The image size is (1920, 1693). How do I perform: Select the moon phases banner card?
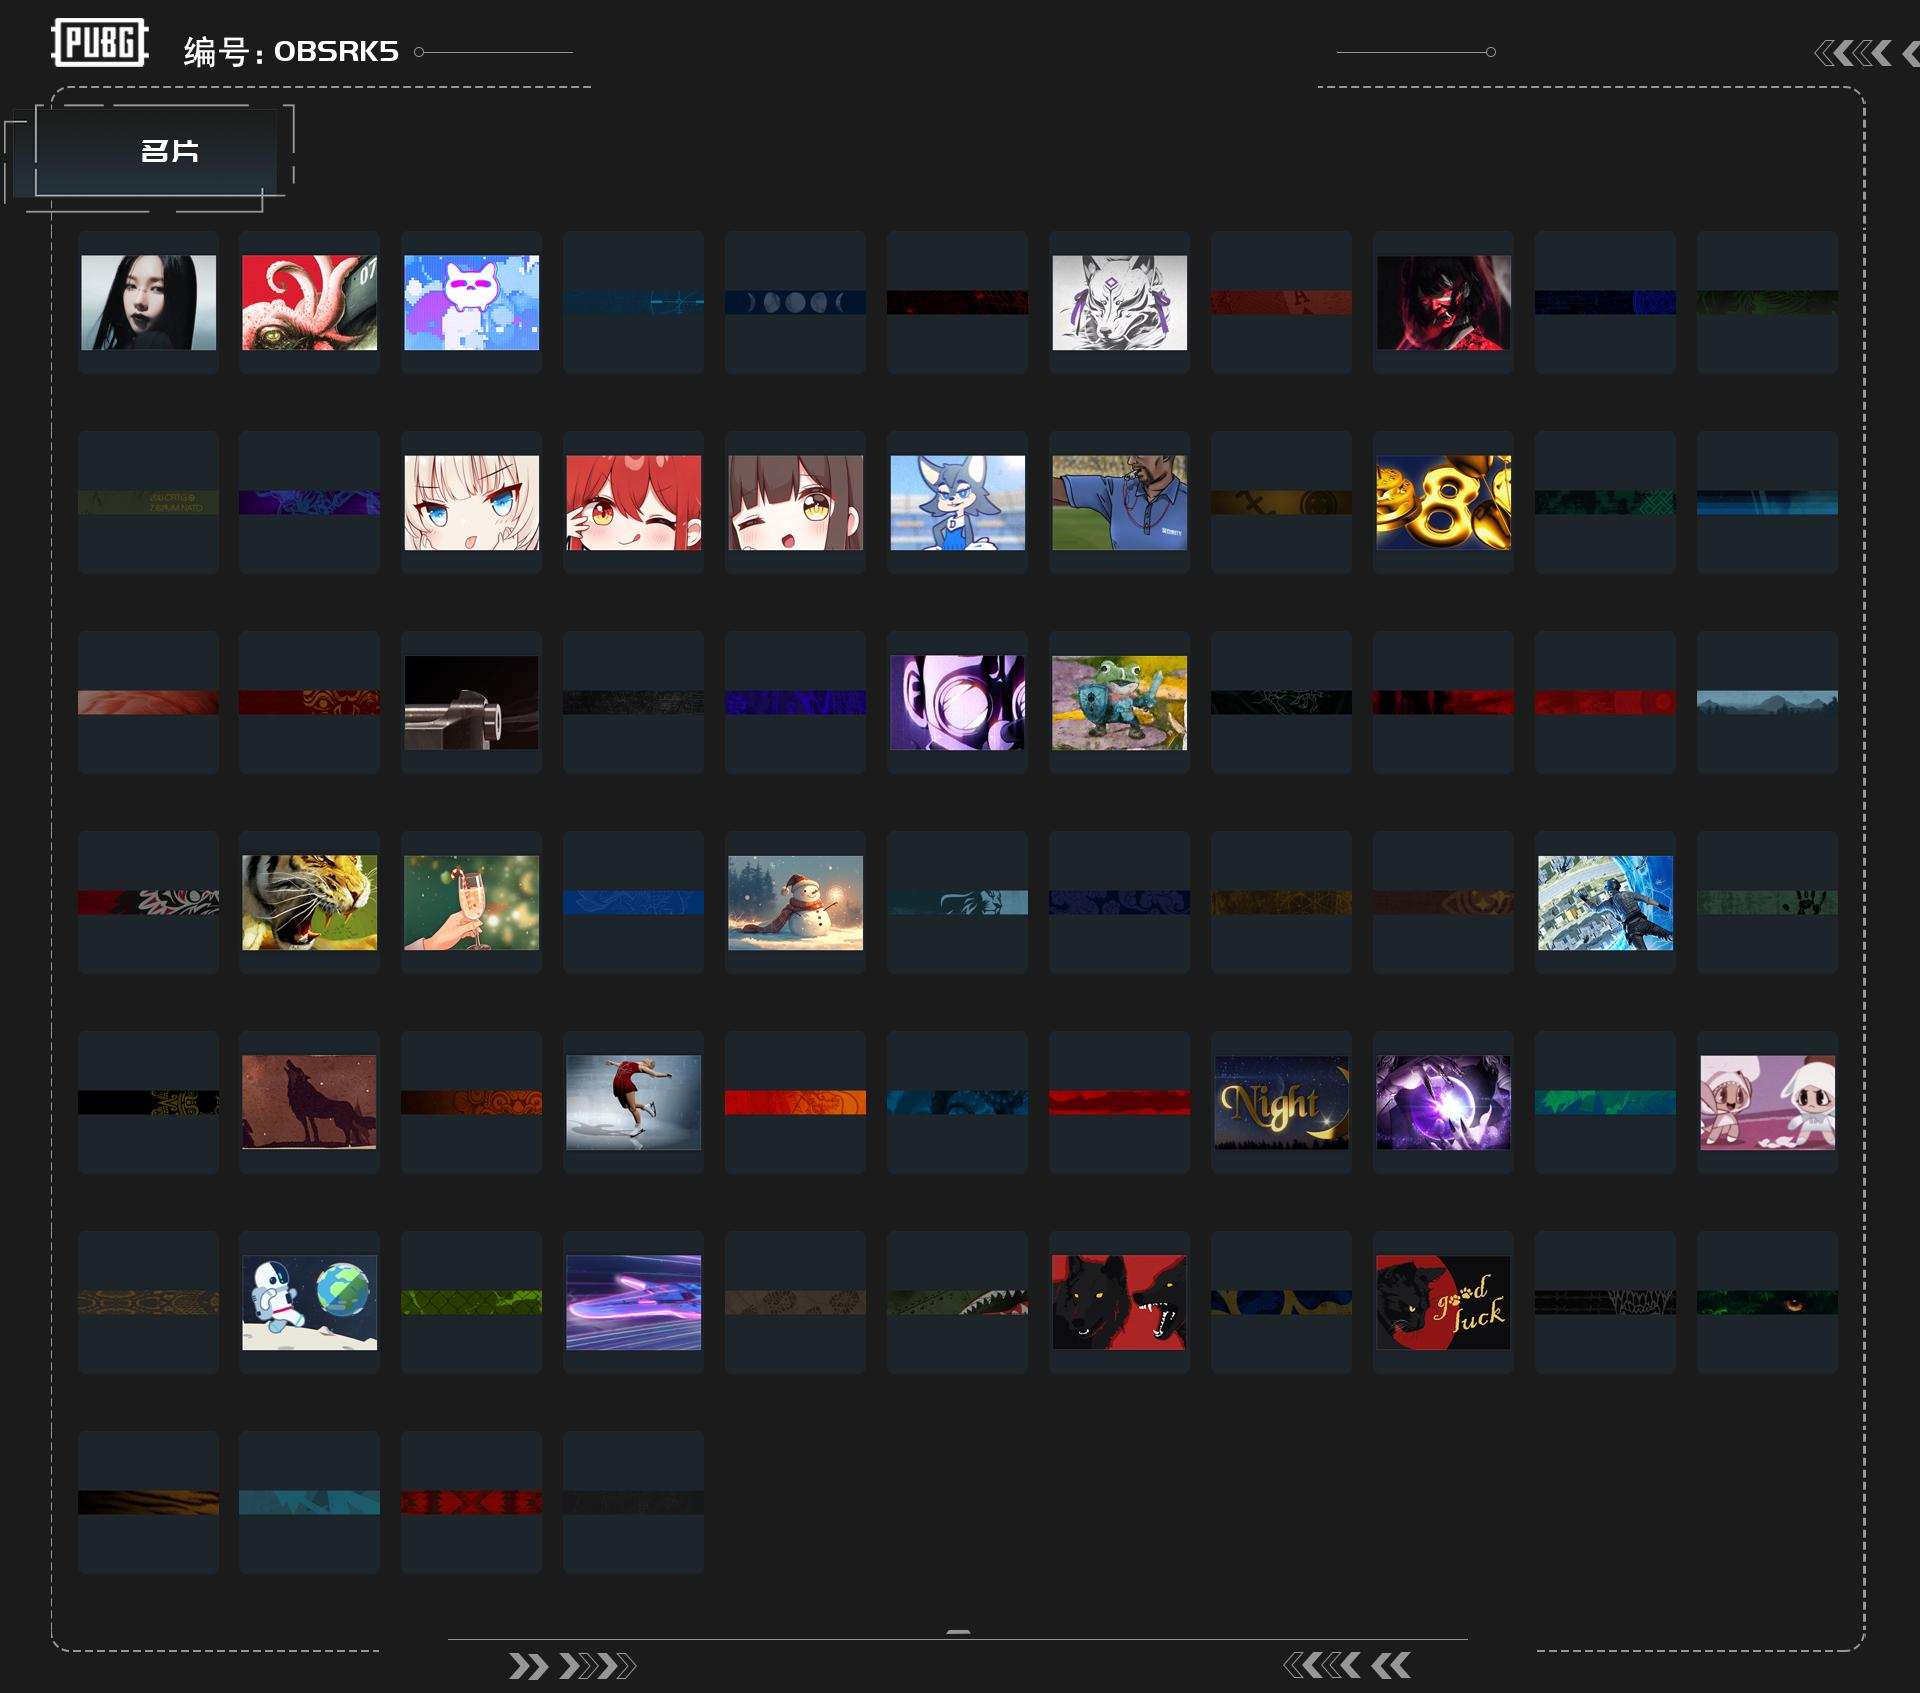tap(796, 302)
